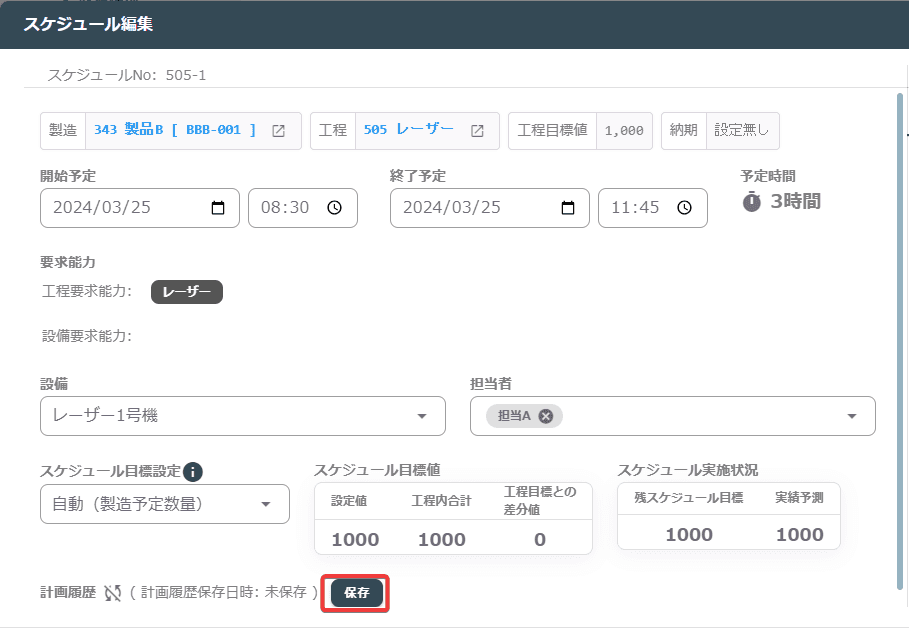
Task: Expand the 担当者 dropdown arrow
Action: (852, 416)
